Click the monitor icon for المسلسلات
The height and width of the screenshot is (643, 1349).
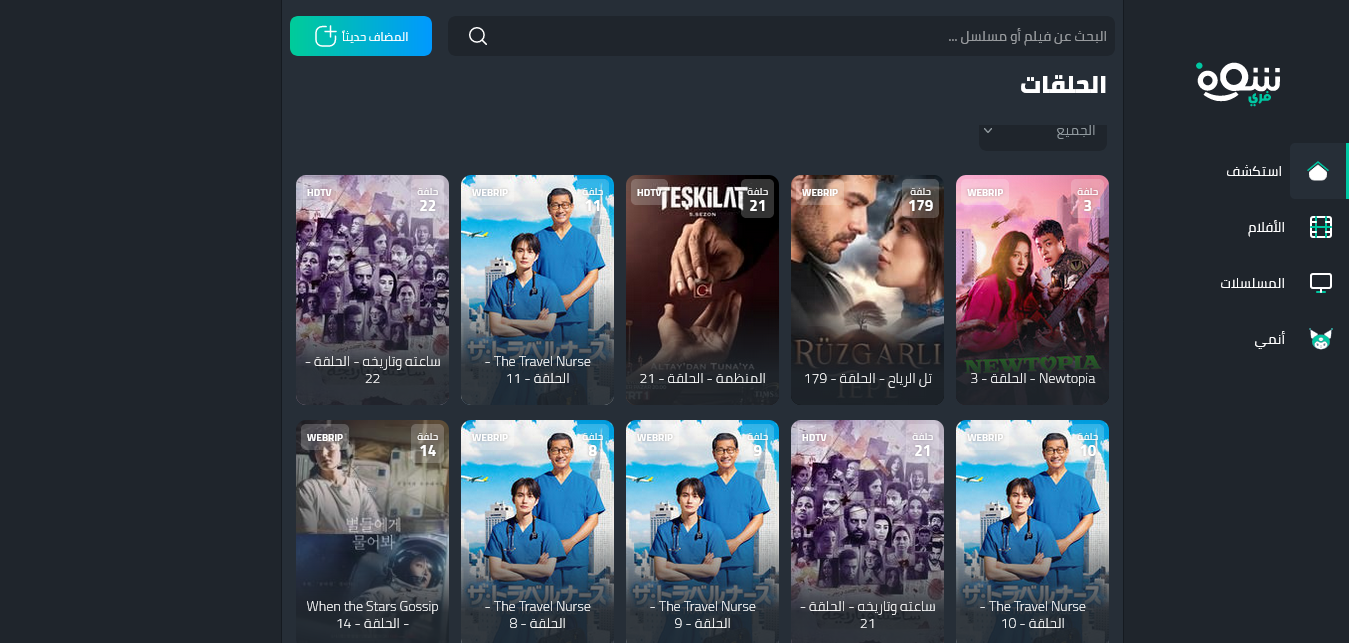pos(1321,283)
